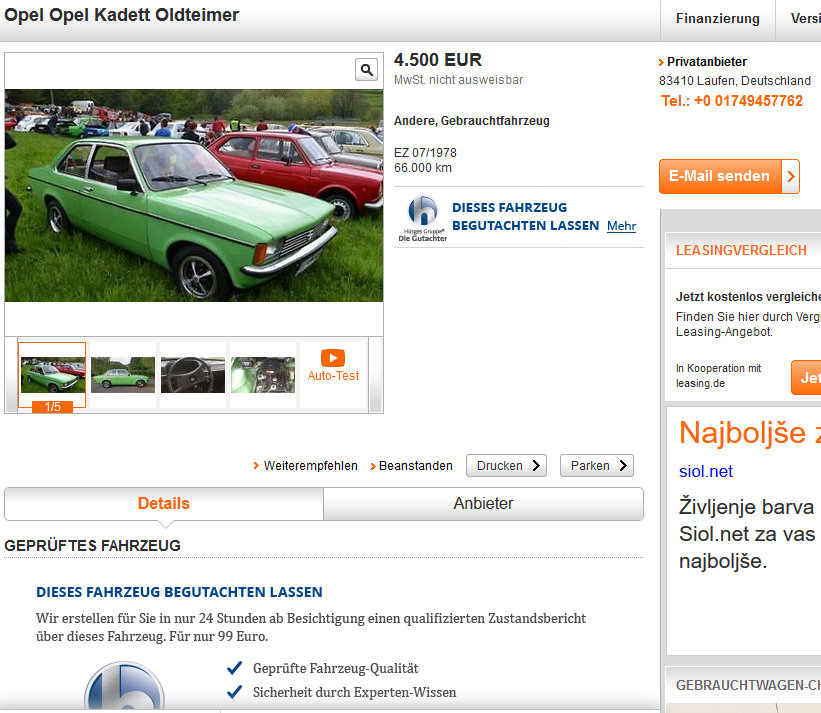Click the Privatanbieter link
Screen dimensions: 821x713
tap(707, 62)
